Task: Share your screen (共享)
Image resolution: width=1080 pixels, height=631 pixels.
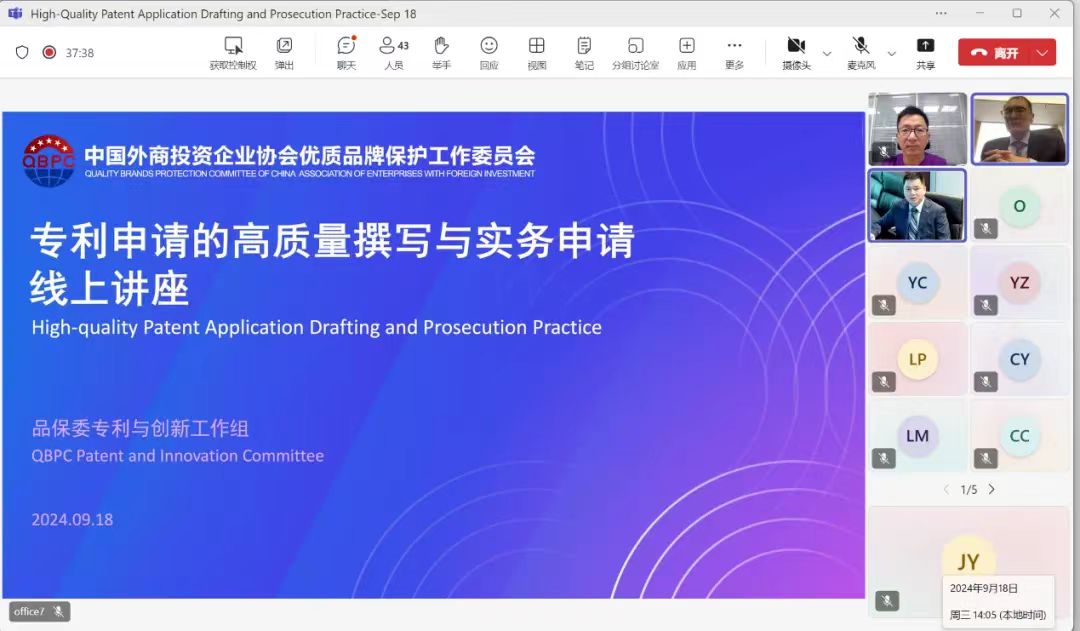Action: (925, 52)
